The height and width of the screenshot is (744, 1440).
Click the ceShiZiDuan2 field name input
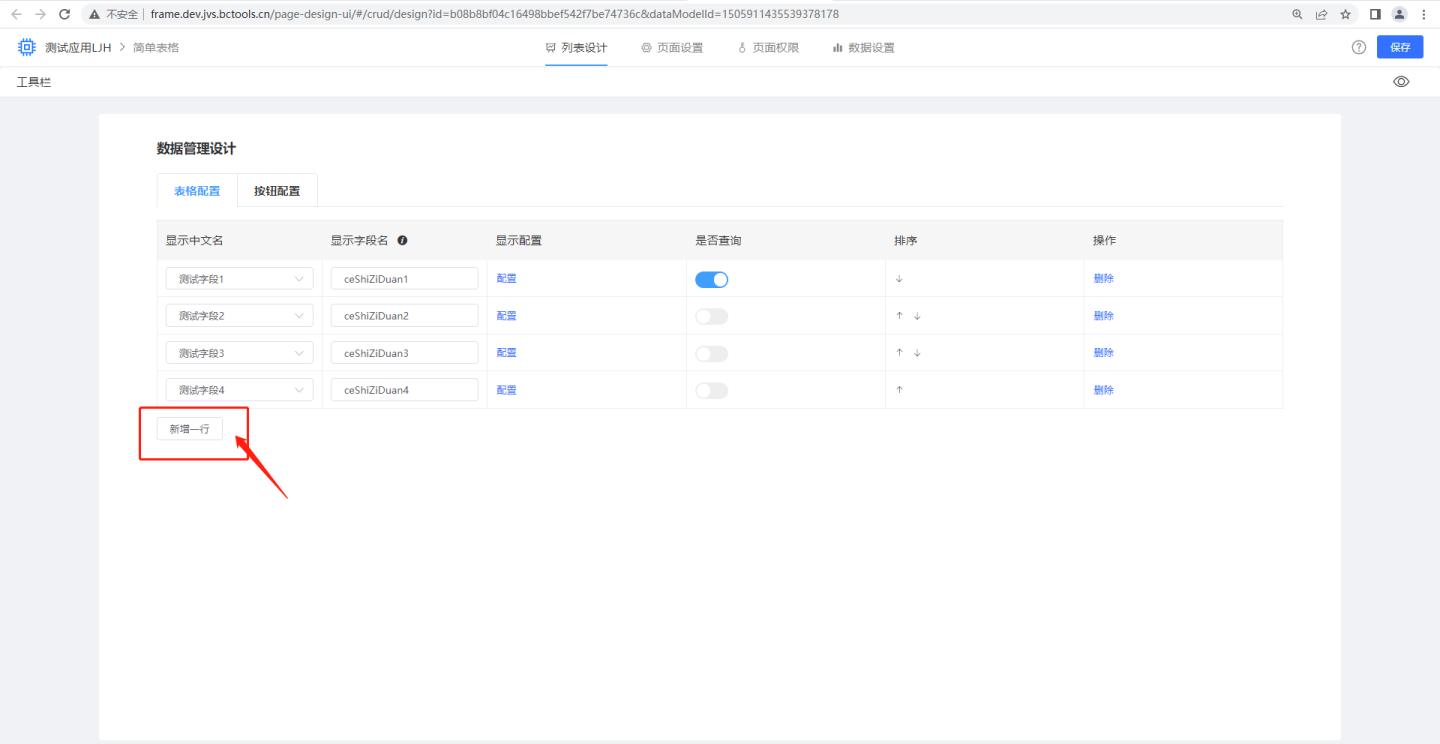click(x=404, y=316)
